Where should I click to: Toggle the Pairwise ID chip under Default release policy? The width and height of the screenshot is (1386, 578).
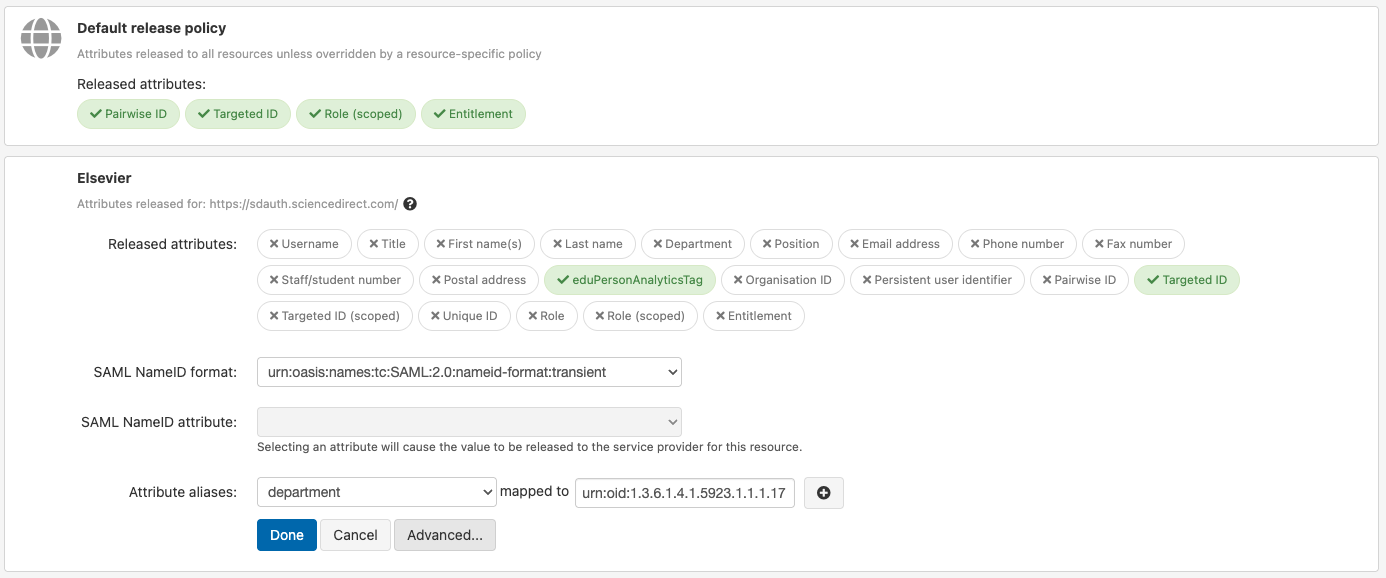[128, 113]
